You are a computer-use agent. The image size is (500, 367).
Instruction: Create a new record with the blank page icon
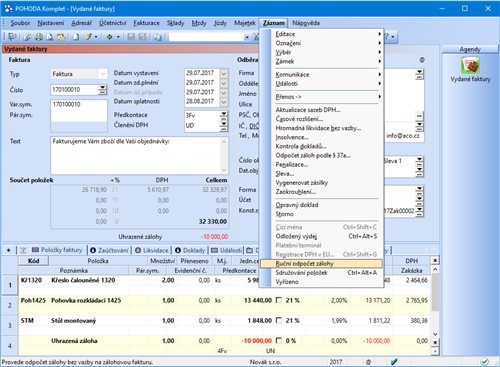(x=76, y=37)
